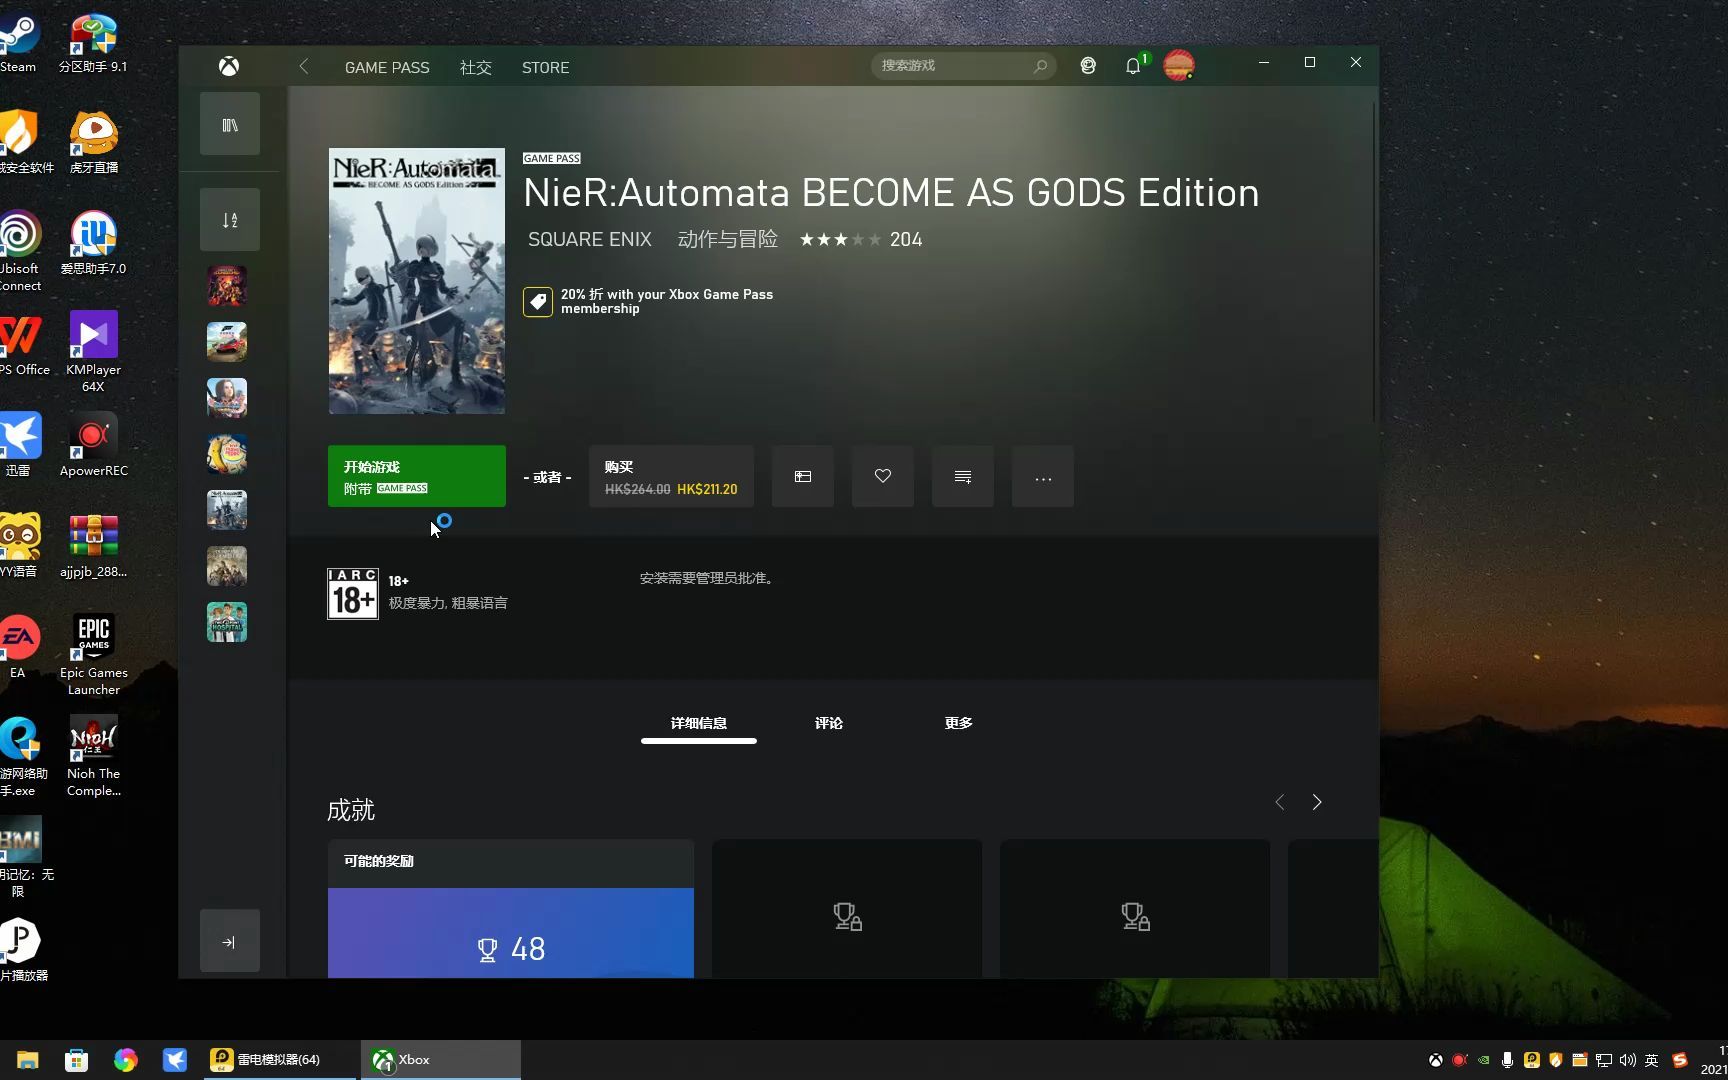Open the STORE tab
This screenshot has width=1728, height=1080.
(545, 67)
